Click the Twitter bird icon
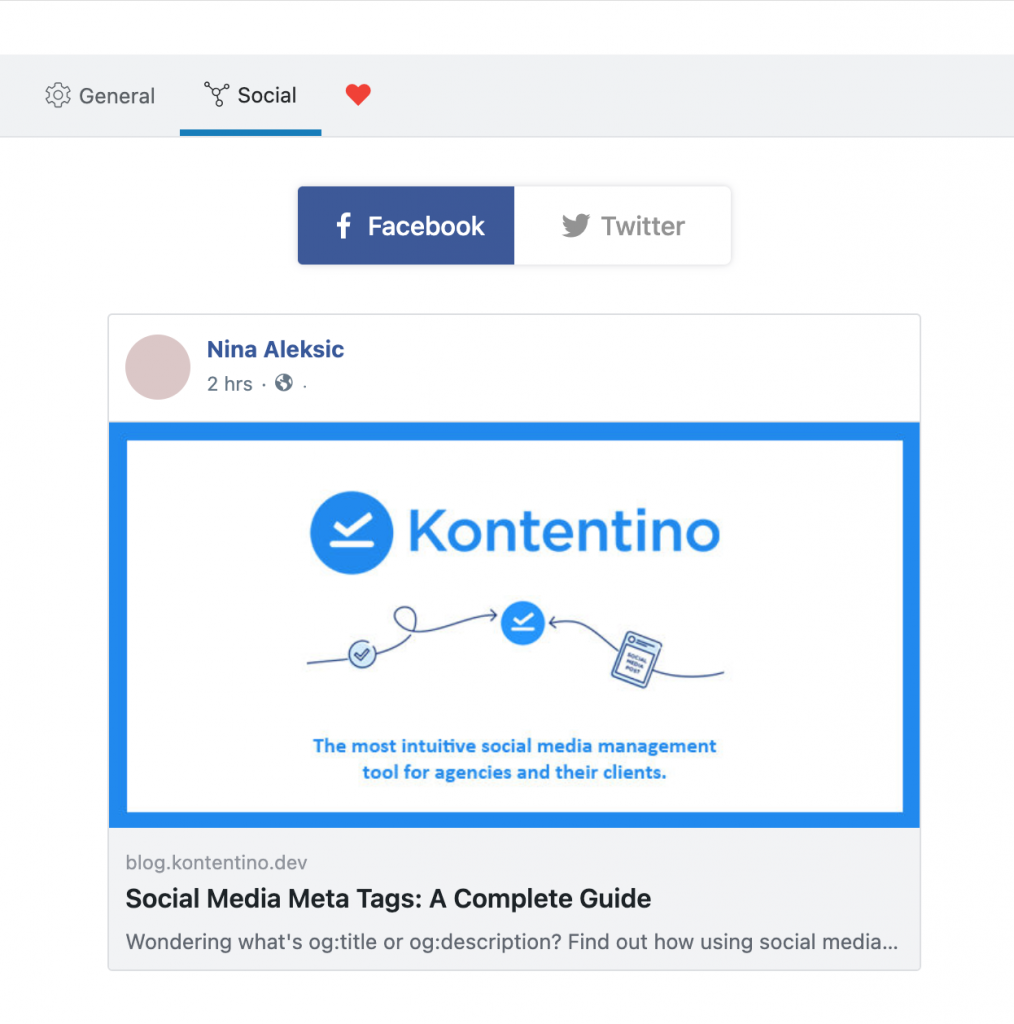1014x1024 pixels. (x=575, y=226)
